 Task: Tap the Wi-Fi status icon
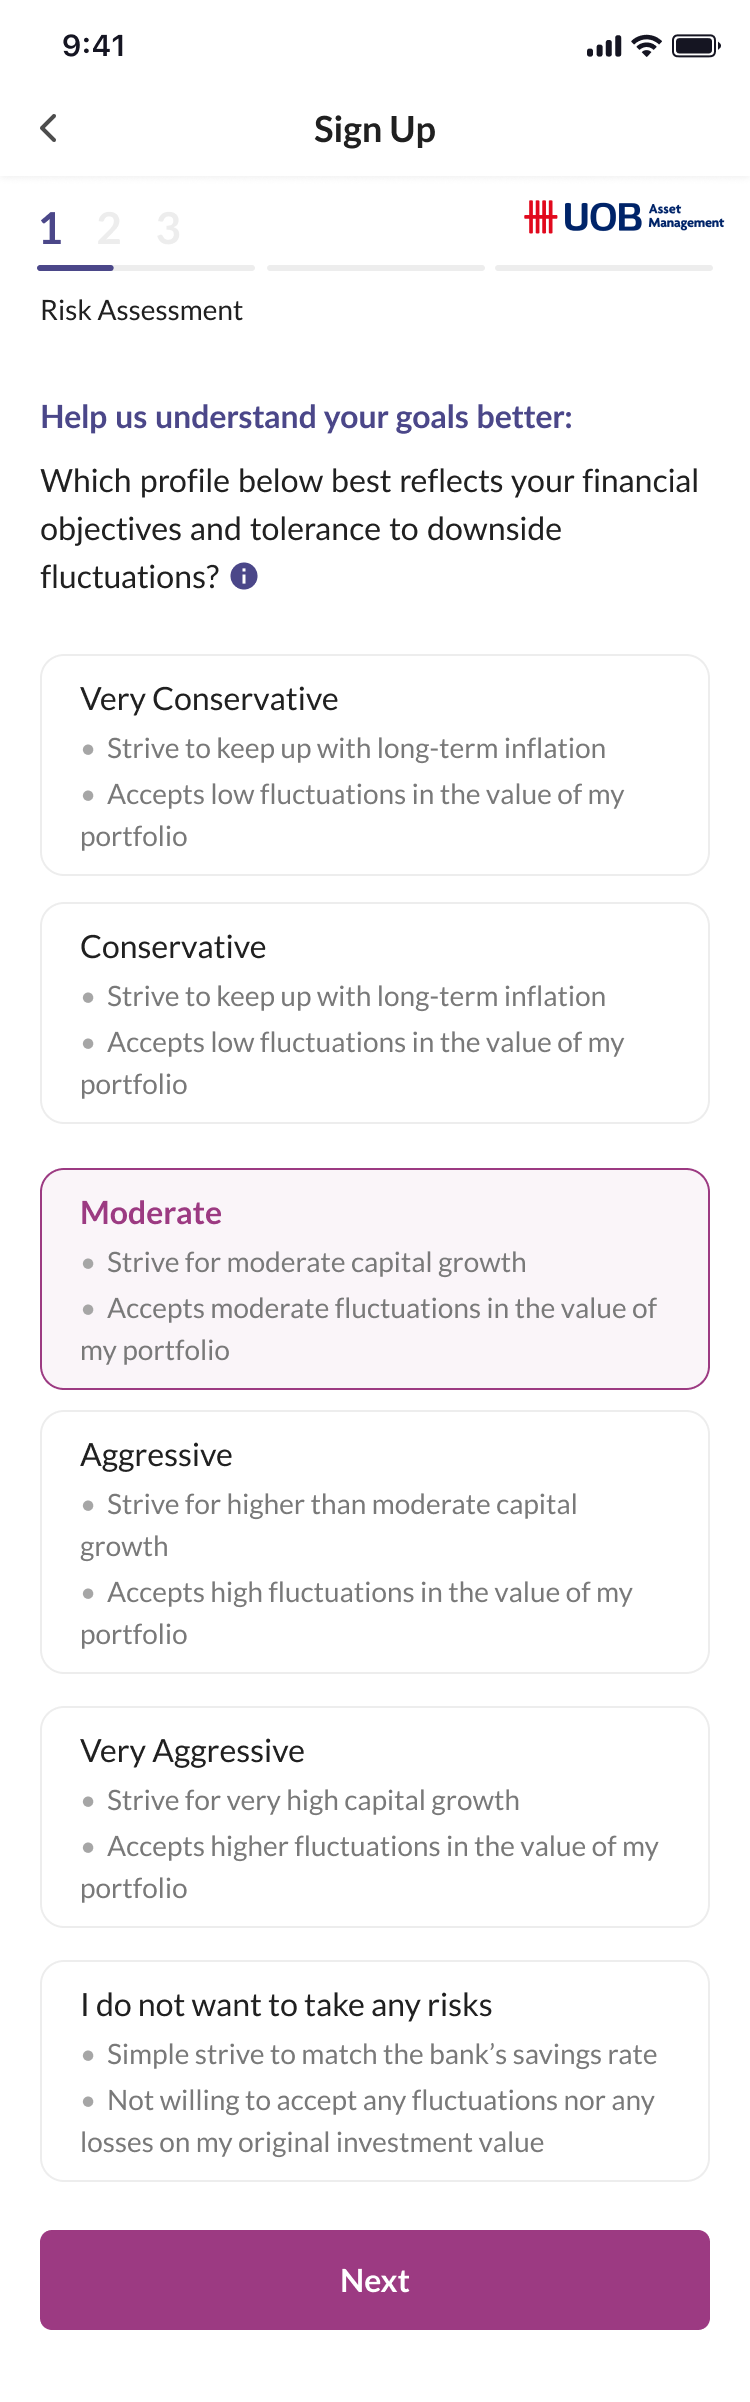click(x=647, y=46)
